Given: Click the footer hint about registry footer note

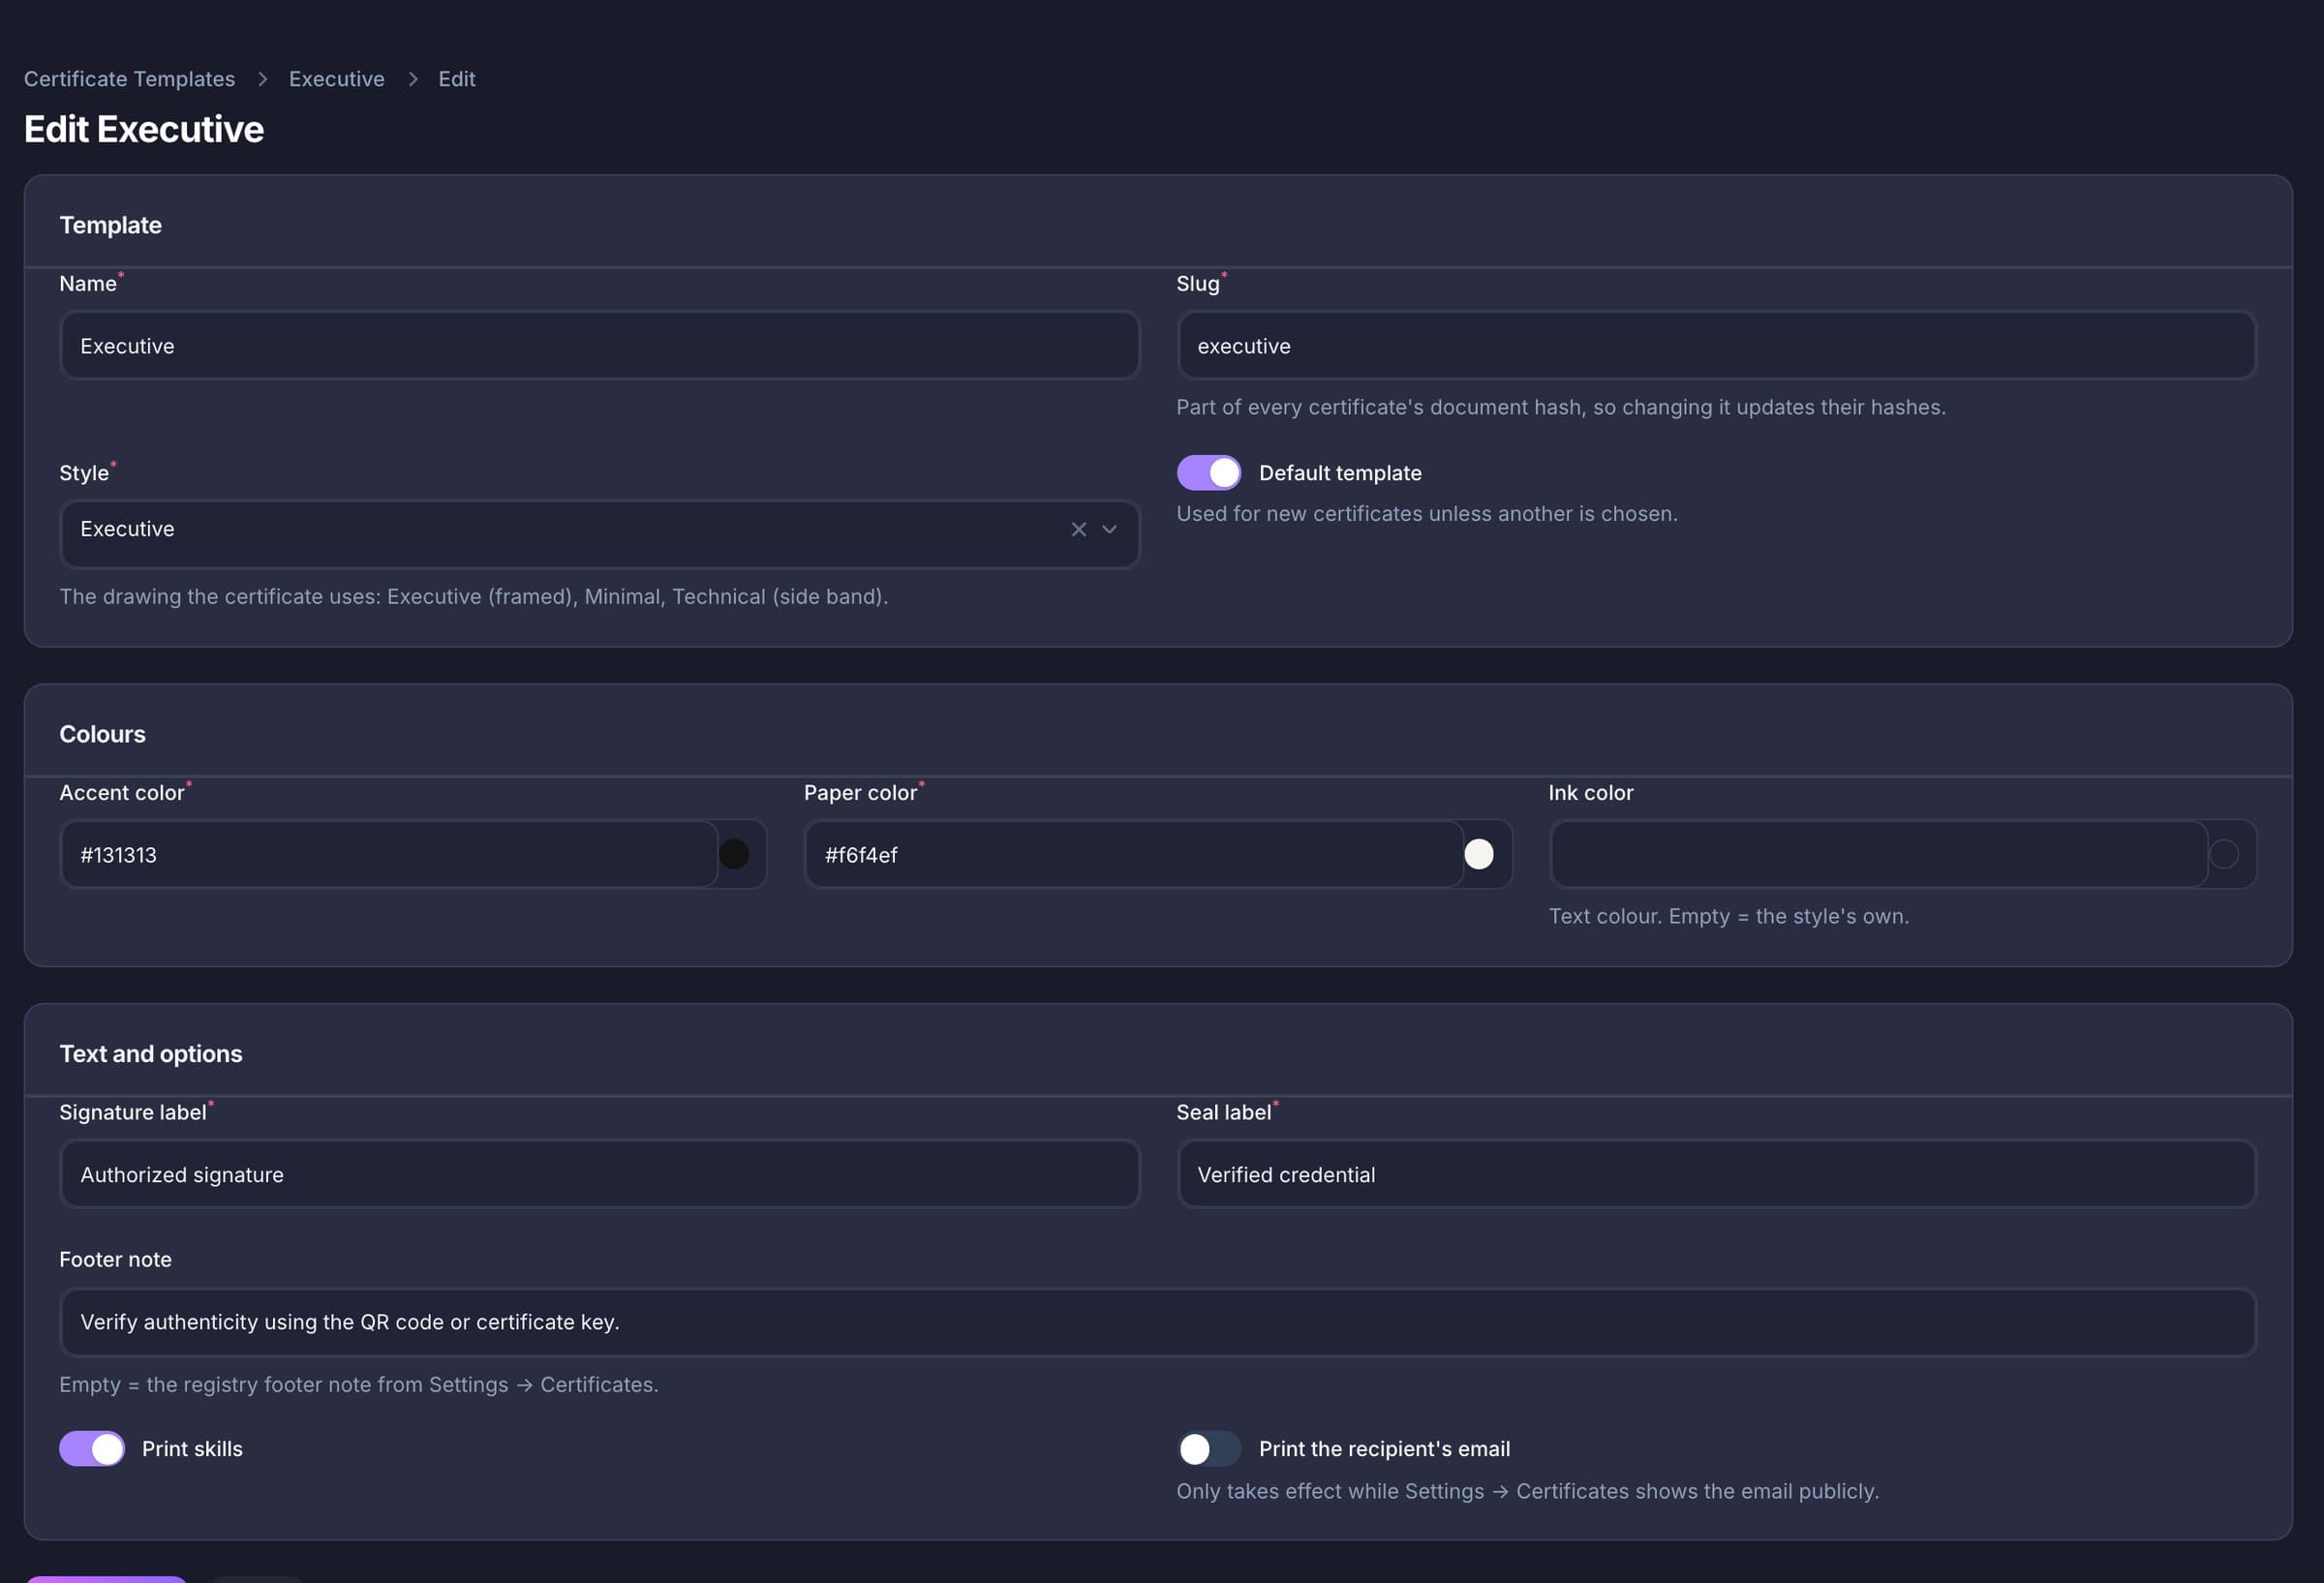Looking at the screenshot, I should coord(358,1385).
